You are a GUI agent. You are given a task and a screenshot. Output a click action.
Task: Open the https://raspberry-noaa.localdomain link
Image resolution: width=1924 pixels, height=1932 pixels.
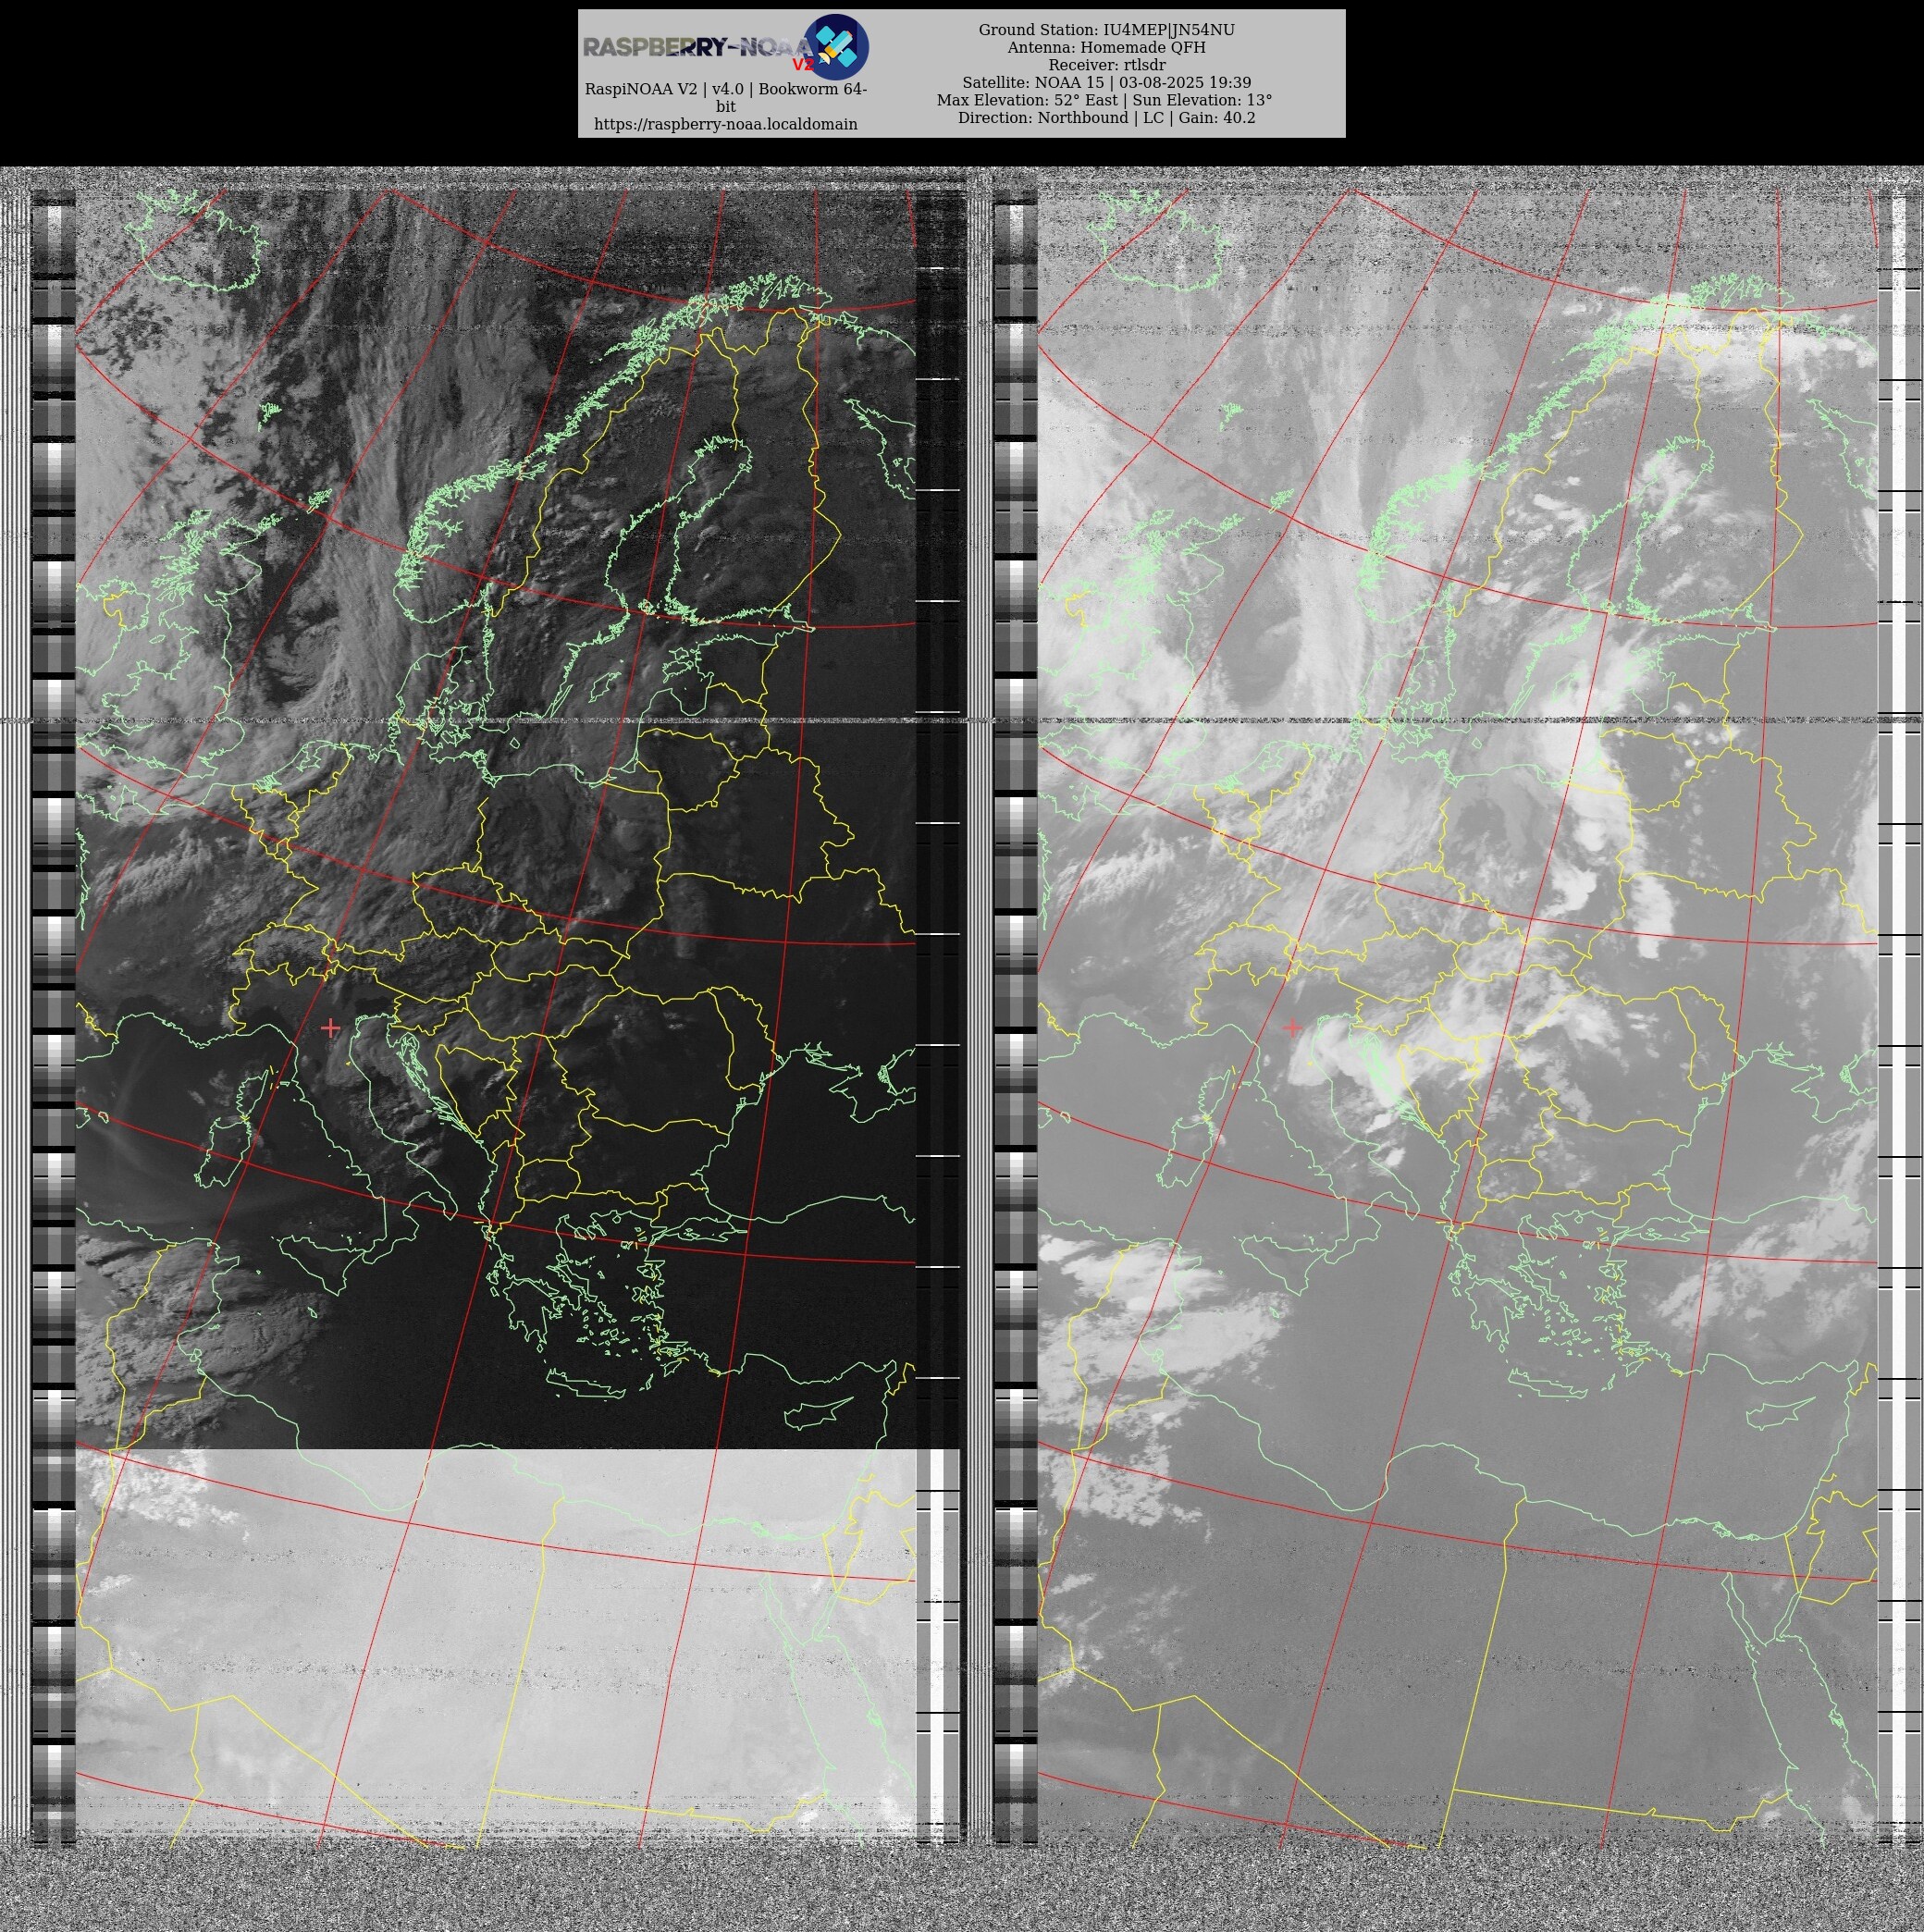[x=725, y=124]
